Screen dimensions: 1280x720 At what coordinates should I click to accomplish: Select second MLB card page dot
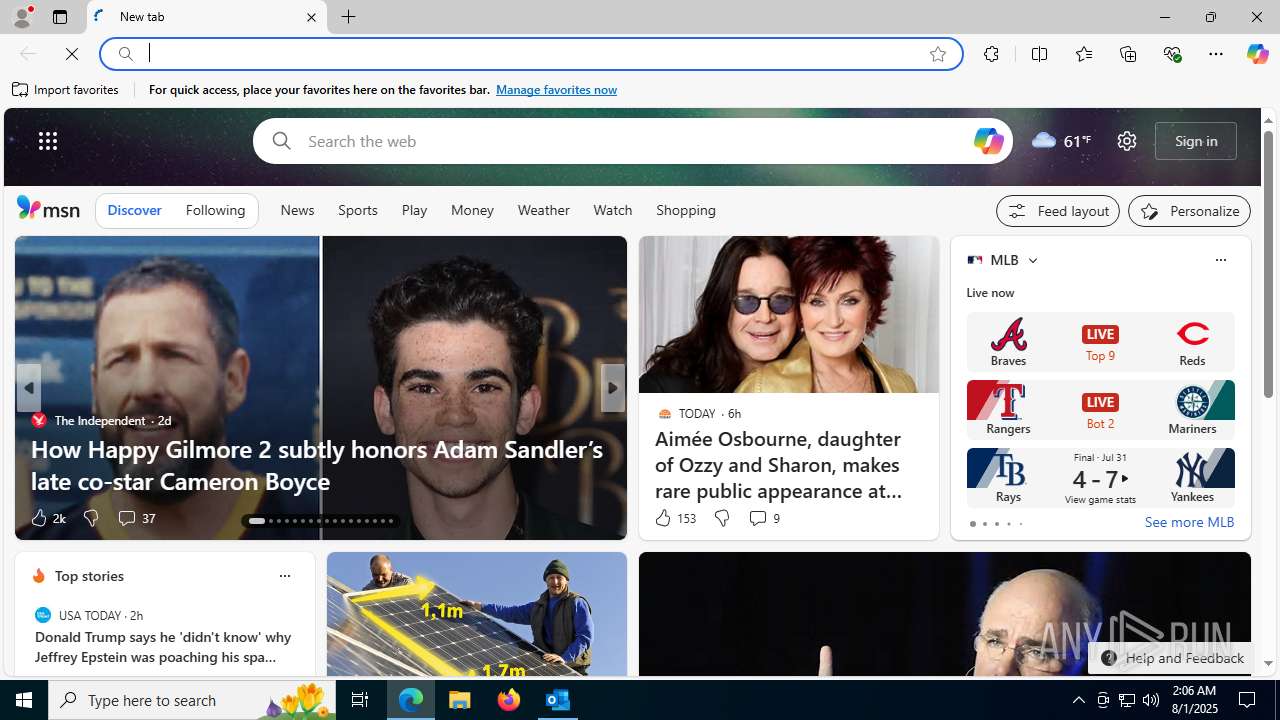pos(984,524)
